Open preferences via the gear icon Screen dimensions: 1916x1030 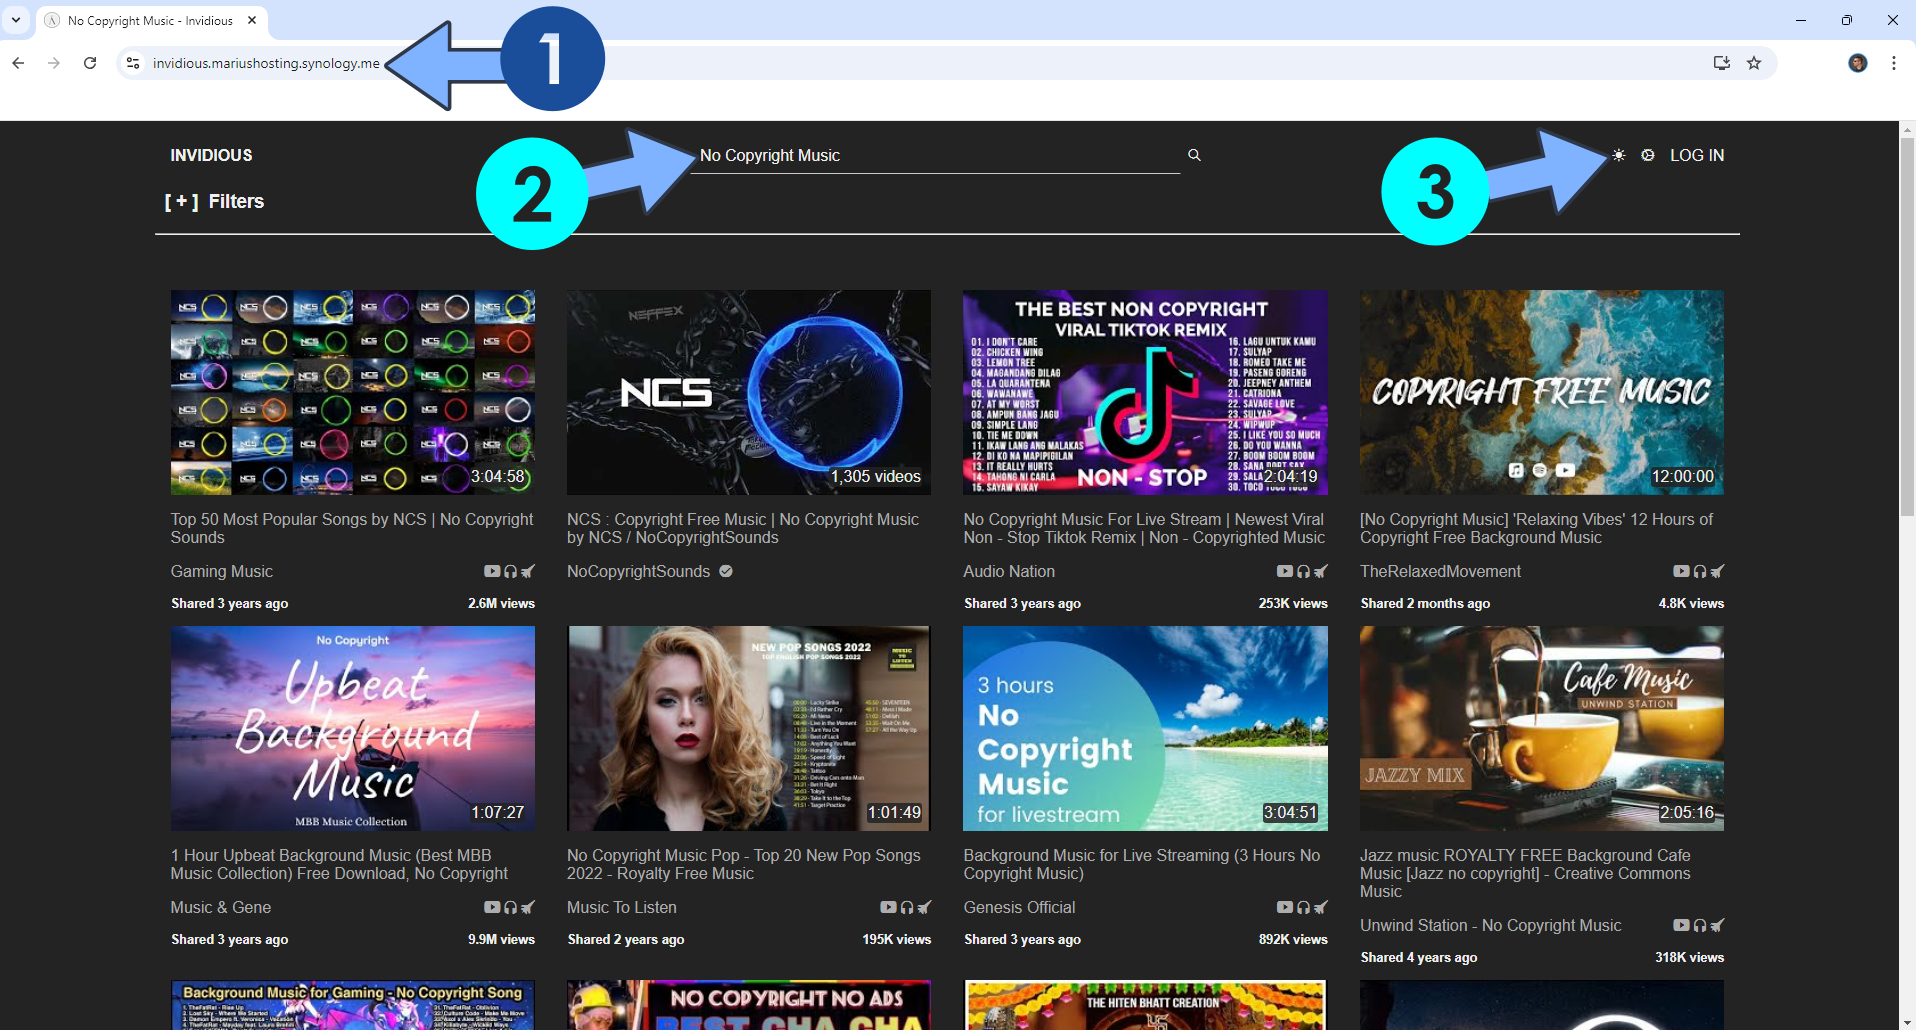[1648, 155]
